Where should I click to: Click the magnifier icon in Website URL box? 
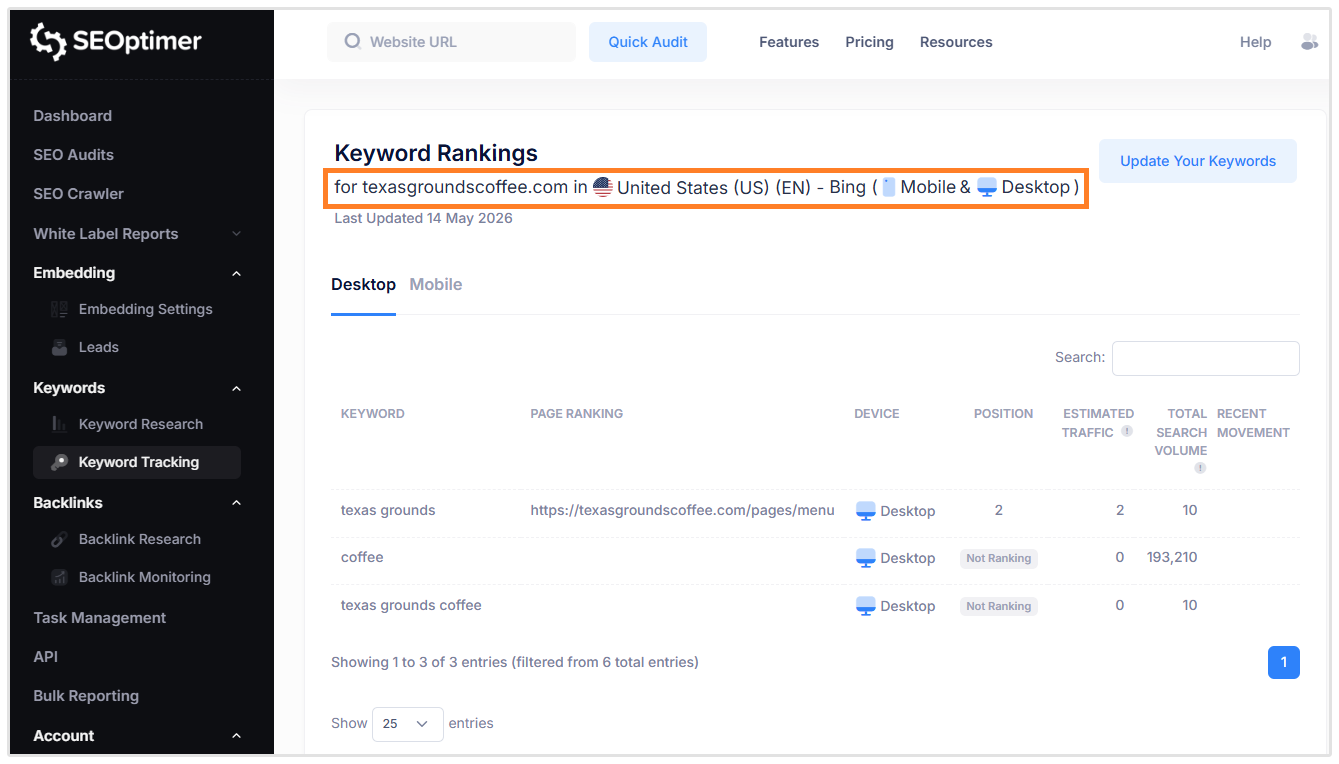[x=352, y=42]
